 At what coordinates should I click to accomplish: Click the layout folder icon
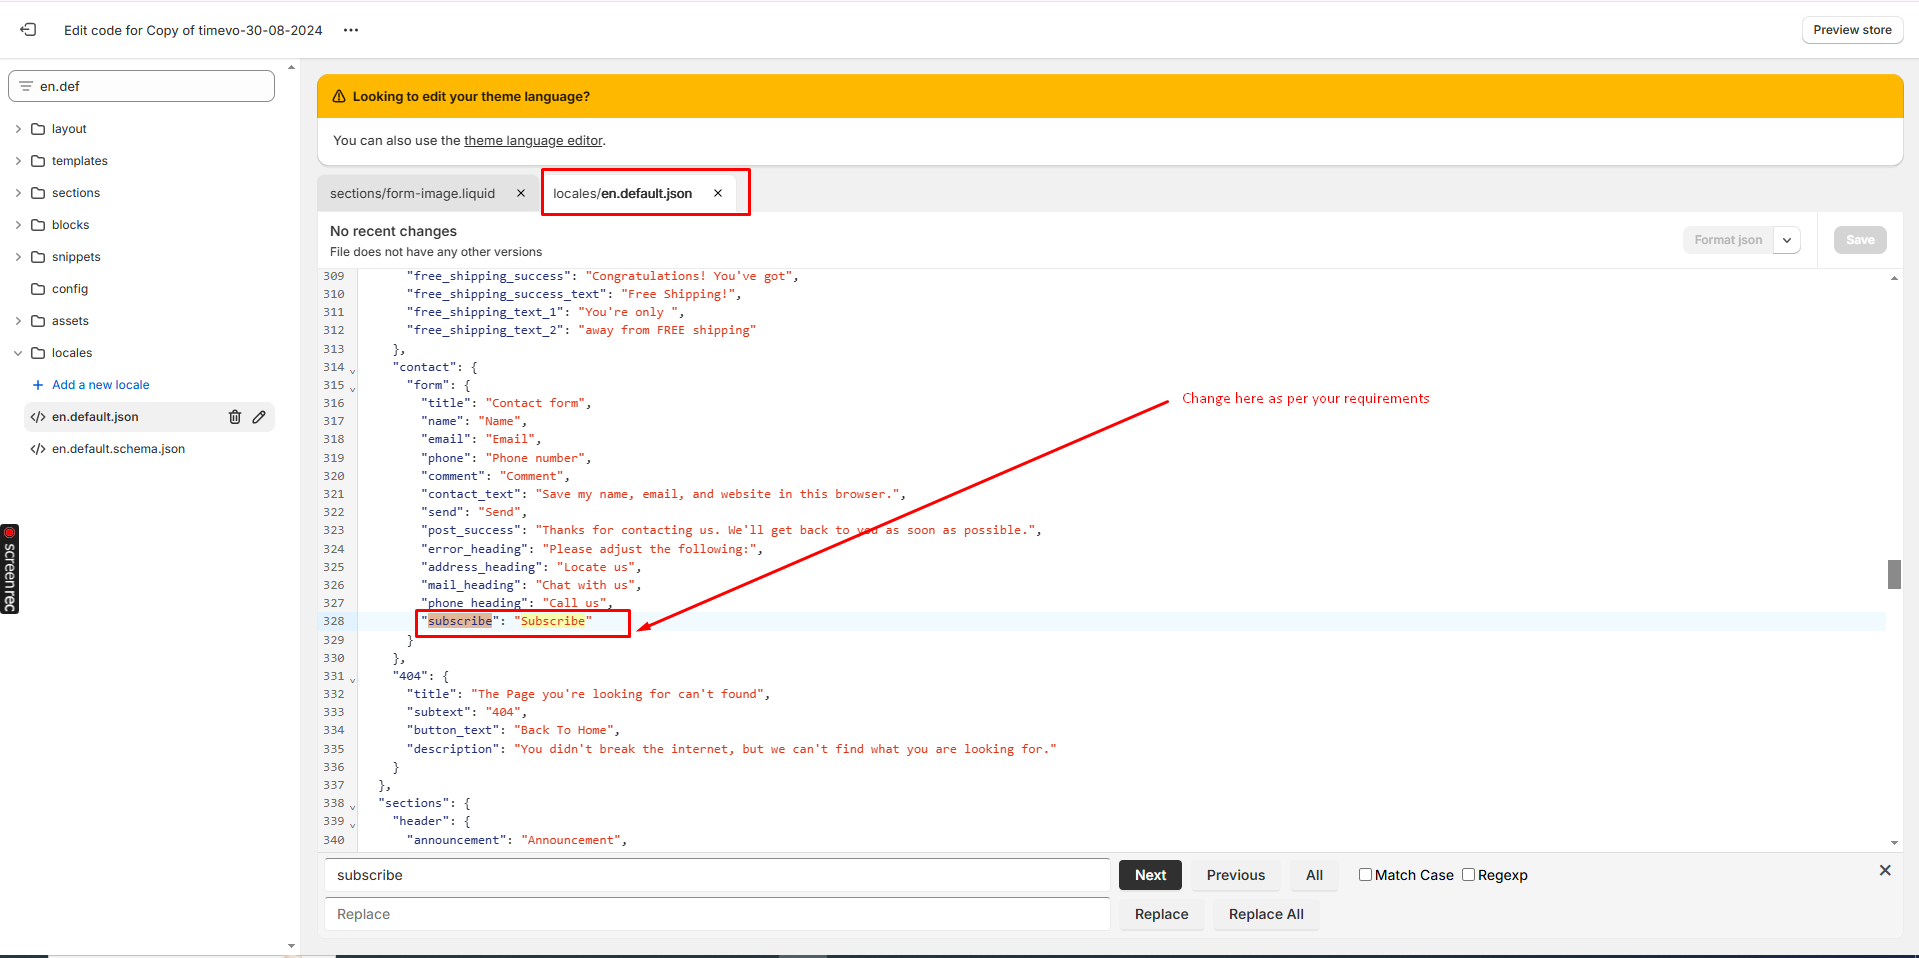(38, 129)
